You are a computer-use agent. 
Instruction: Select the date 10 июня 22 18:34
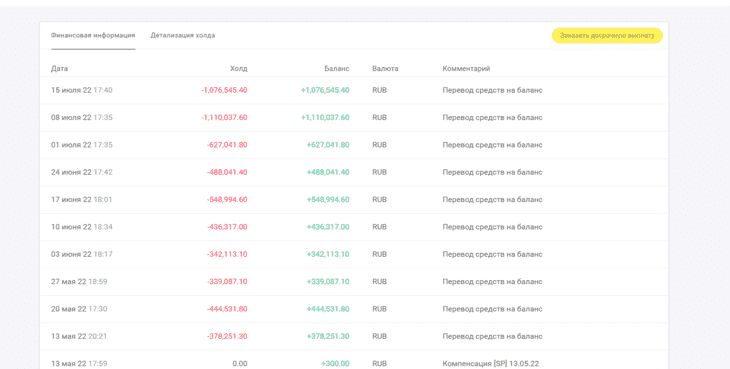[81, 227]
